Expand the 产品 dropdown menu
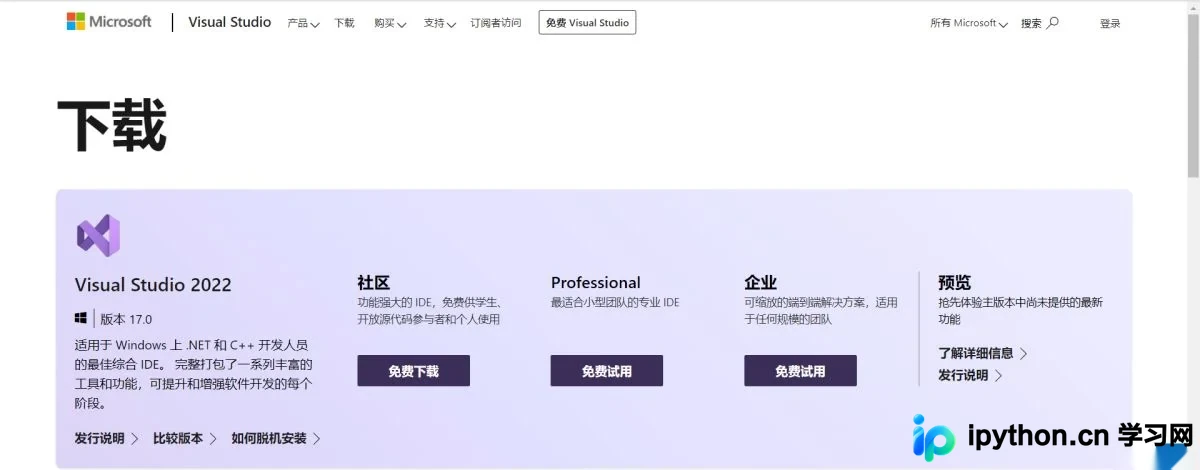Image resolution: width=1200 pixels, height=470 pixels. (303, 23)
